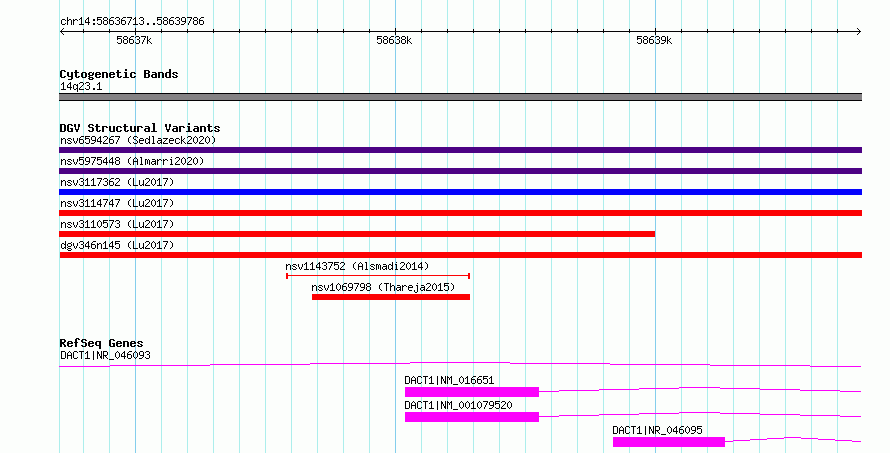Image resolution: width=890 pixels, height=453 pixels.
Task: Click the right arrow end of ruler
Action: tap(859, 31)
